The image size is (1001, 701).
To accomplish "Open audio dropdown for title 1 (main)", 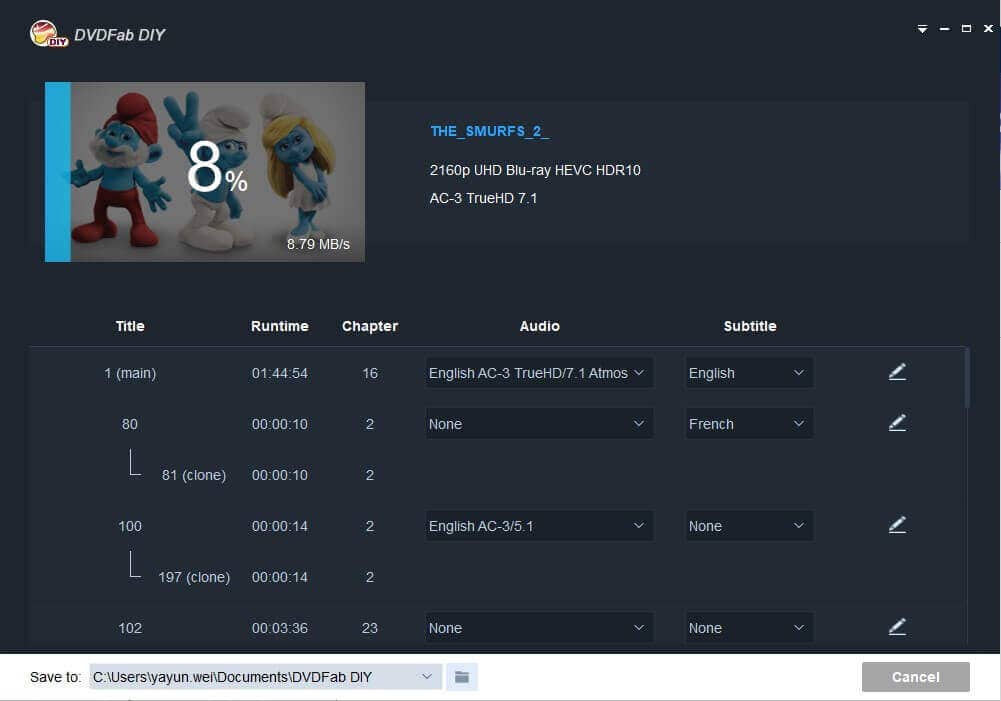I will (539, 373).
